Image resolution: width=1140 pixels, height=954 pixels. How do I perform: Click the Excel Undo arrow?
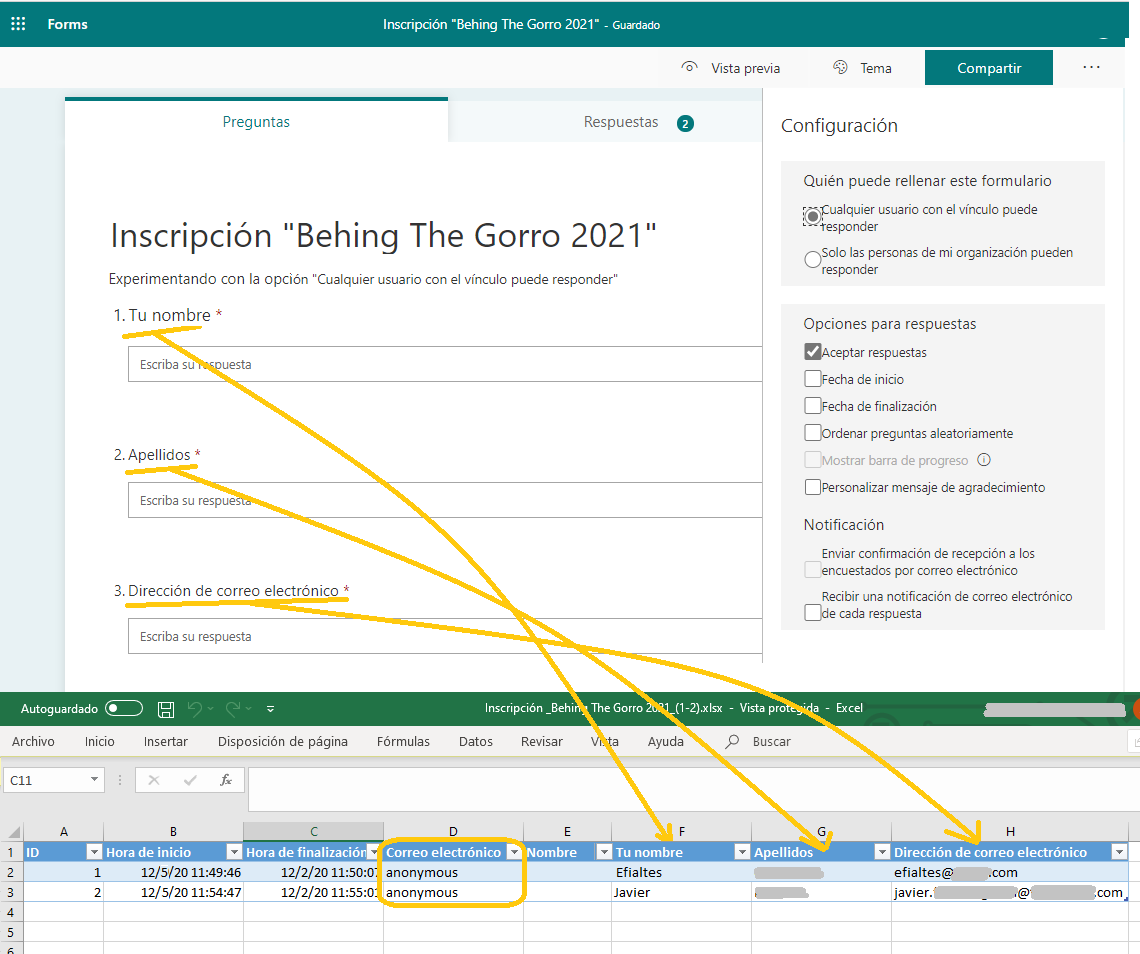(x=194, y=708)
